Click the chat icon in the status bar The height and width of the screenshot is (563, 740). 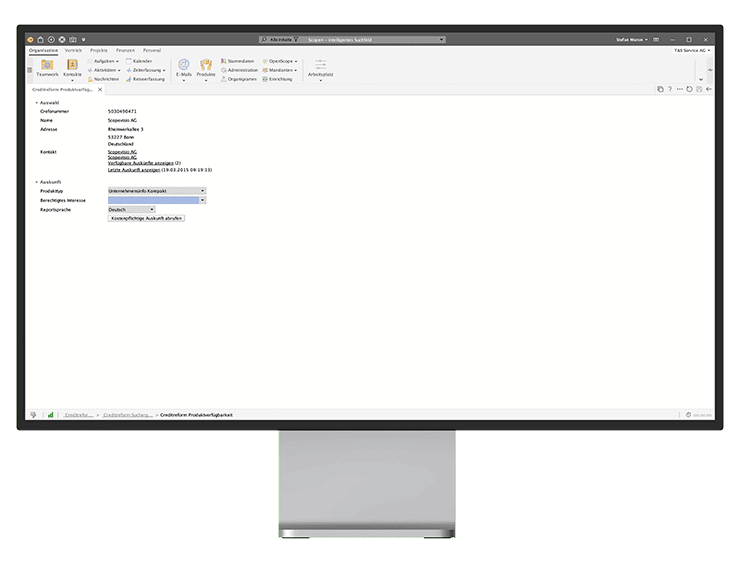33,415
